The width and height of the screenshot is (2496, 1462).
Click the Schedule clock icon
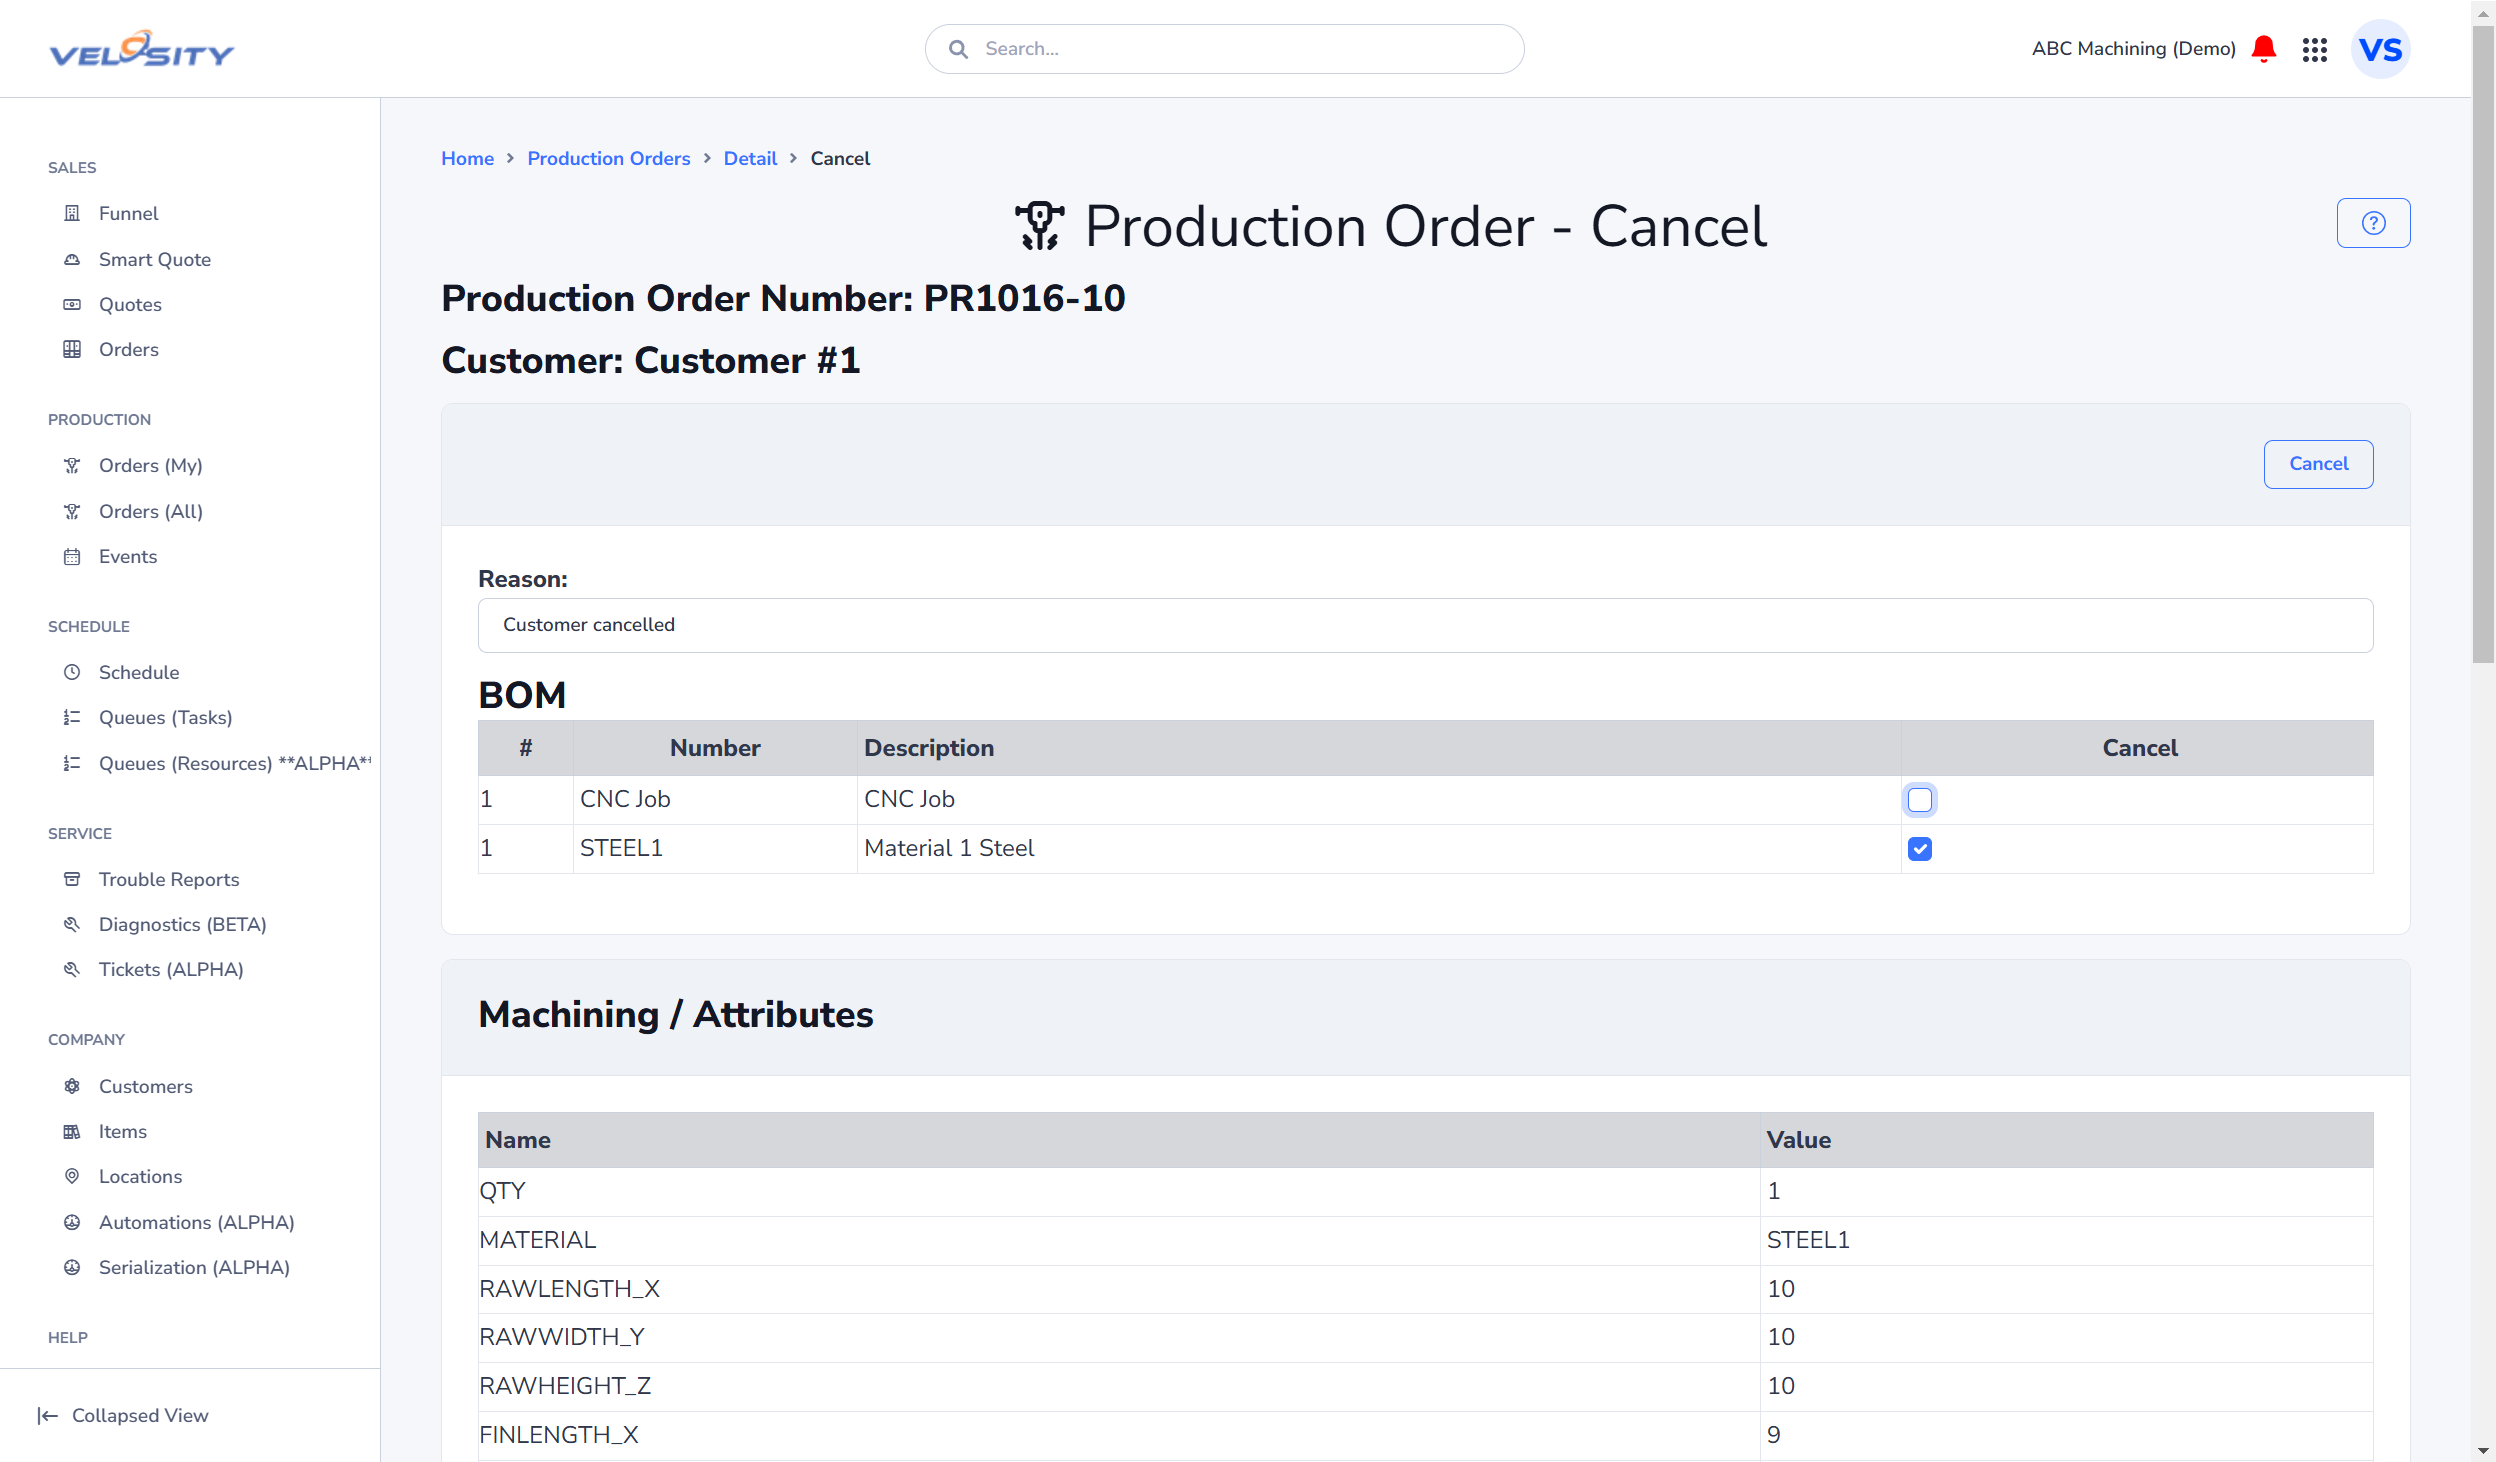click(71, 672)
